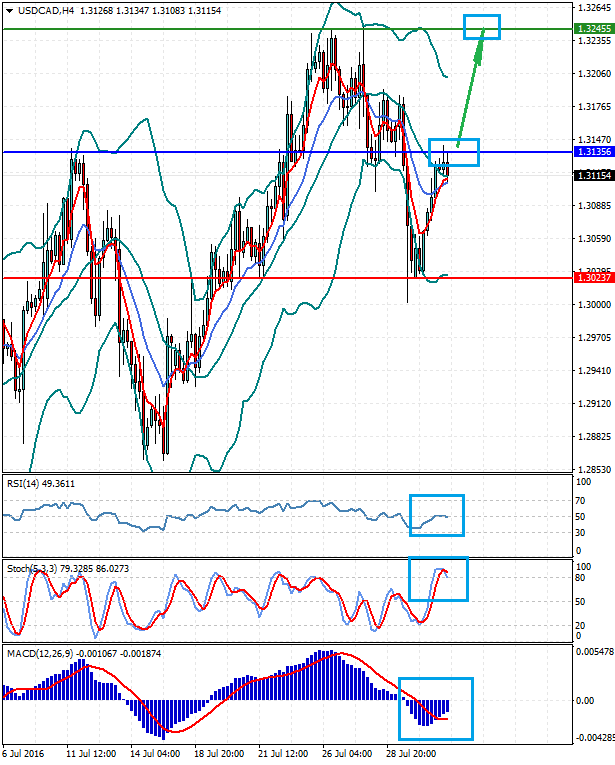615x765 pixels.
Task: Click the 28 Jul 20:00 time label
Action: [x=411, y=752]
